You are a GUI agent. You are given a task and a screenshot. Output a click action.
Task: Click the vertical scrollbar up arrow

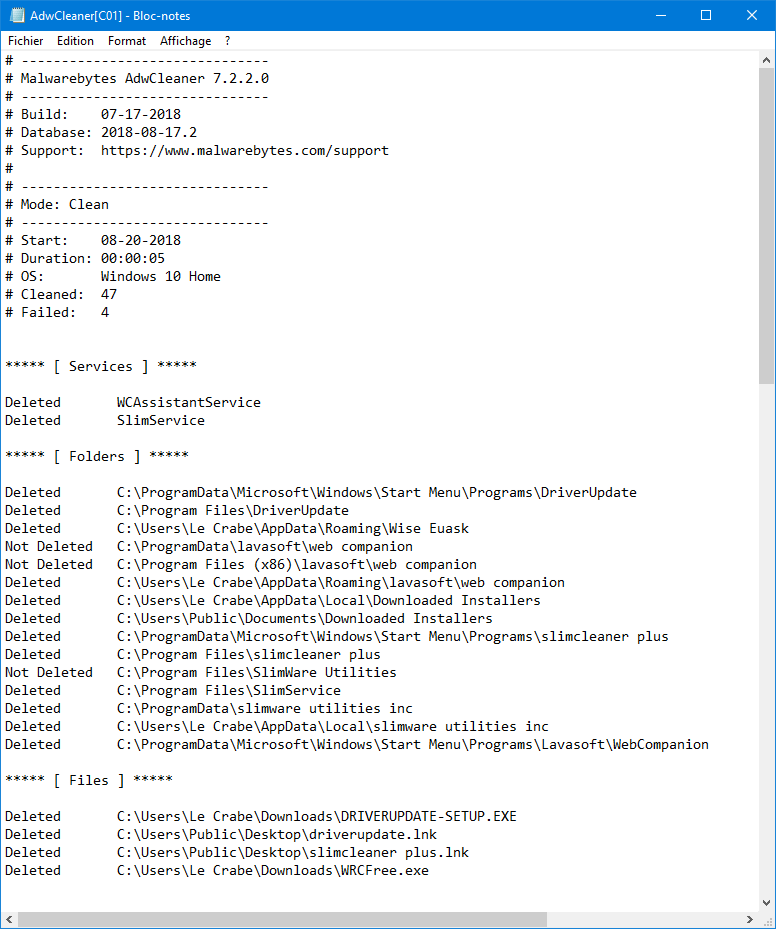pos(767,60)
